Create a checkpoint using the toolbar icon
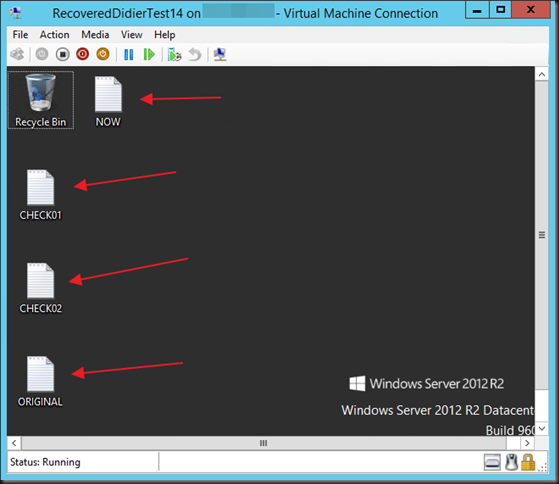 tap(175, 55)
